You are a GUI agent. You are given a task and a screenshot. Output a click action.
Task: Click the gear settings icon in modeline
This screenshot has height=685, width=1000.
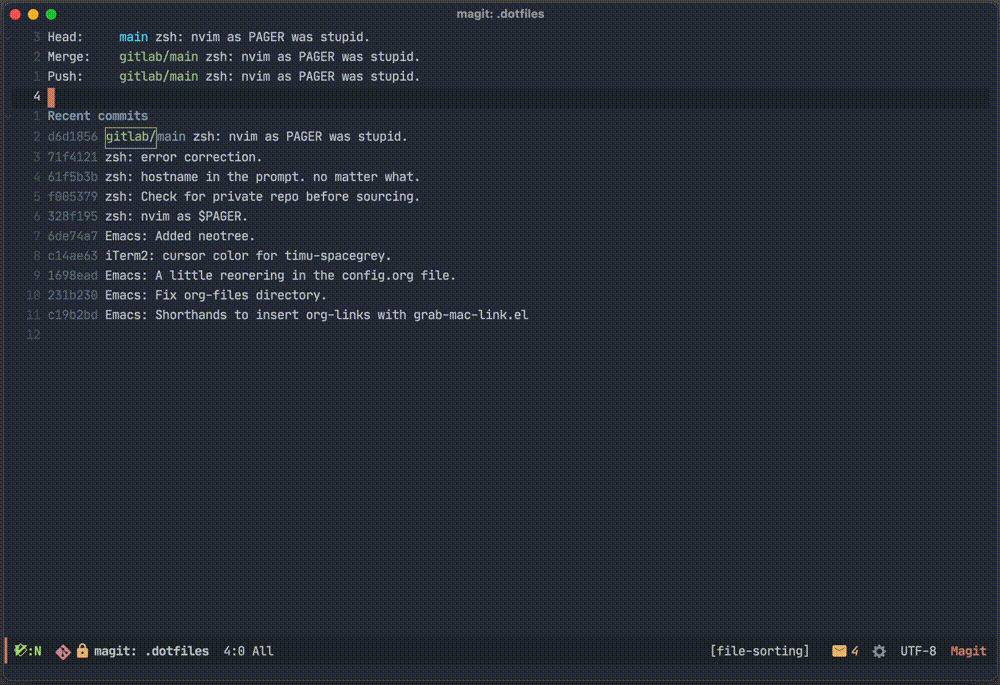coord(879,651)
